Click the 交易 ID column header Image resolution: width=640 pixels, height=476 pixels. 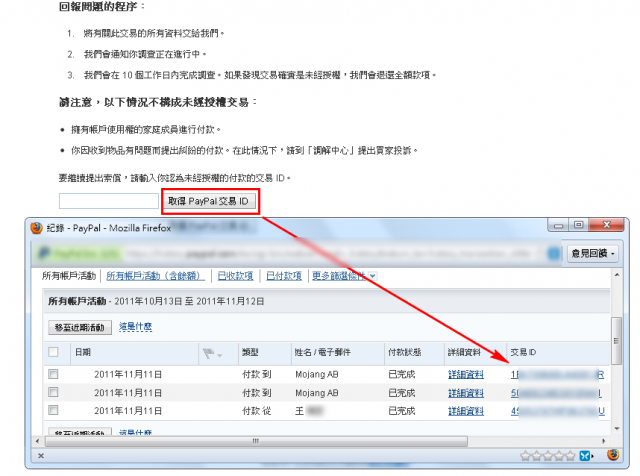pyautogui.click(x=523, y=352)
